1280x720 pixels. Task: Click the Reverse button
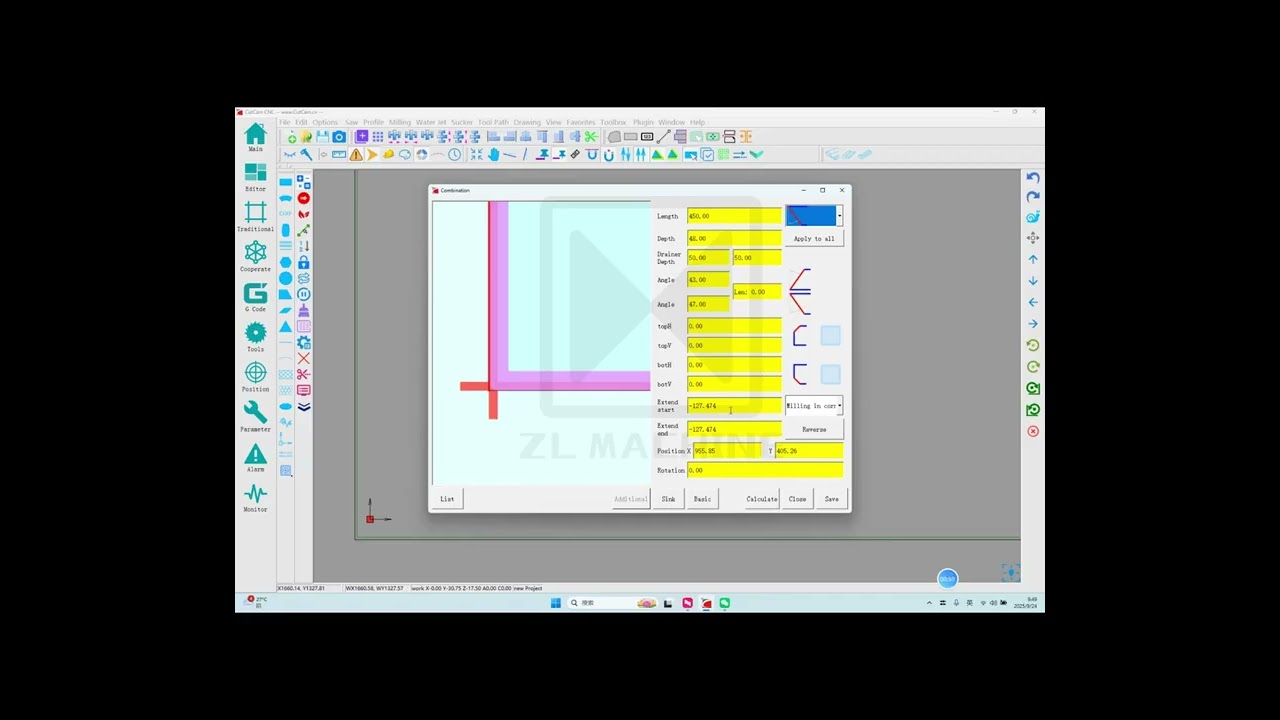point(814,430)
